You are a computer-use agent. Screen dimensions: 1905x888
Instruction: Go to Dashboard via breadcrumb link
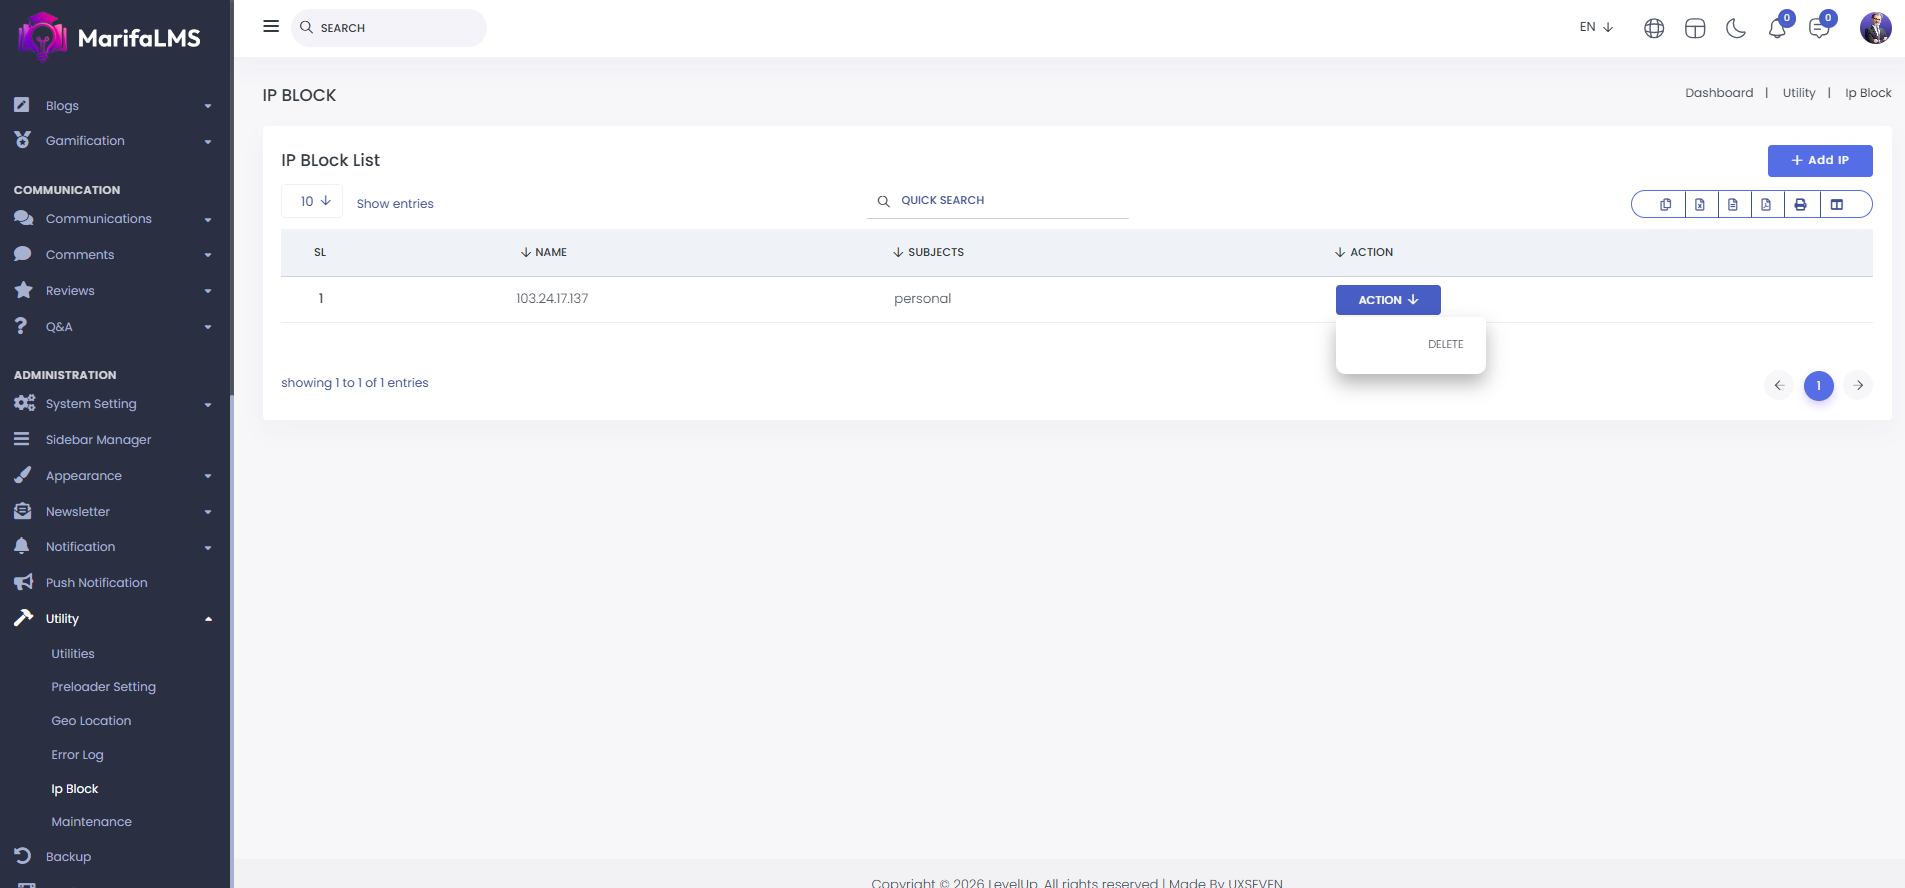(x=1718, y=93)
